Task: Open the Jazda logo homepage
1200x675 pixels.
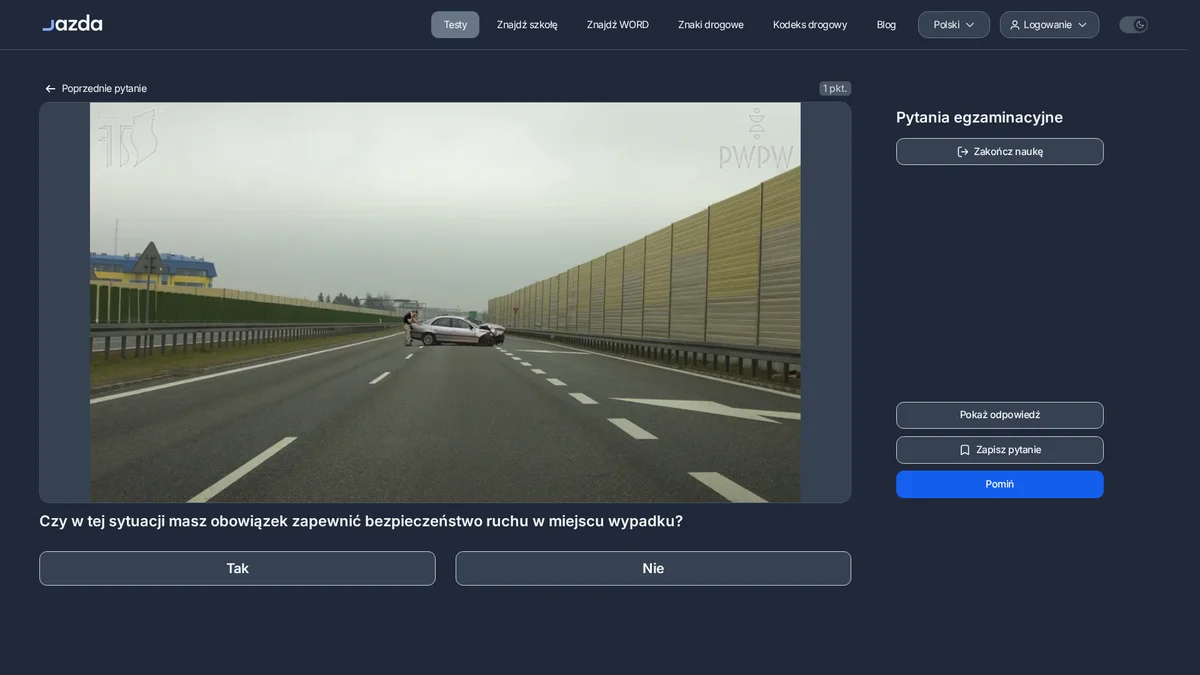Action: tap(72, 23)
